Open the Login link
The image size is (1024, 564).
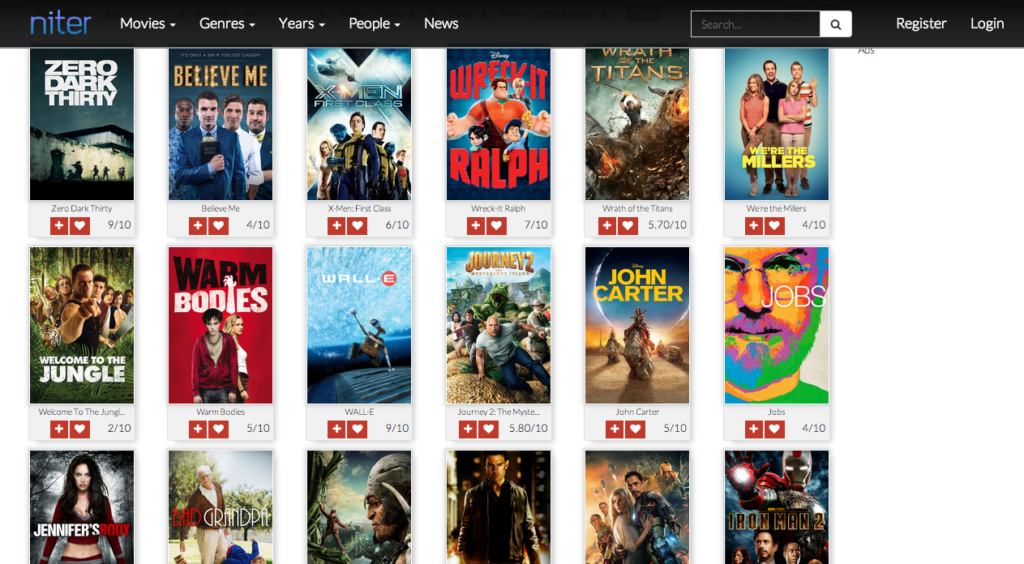(987, 24)
